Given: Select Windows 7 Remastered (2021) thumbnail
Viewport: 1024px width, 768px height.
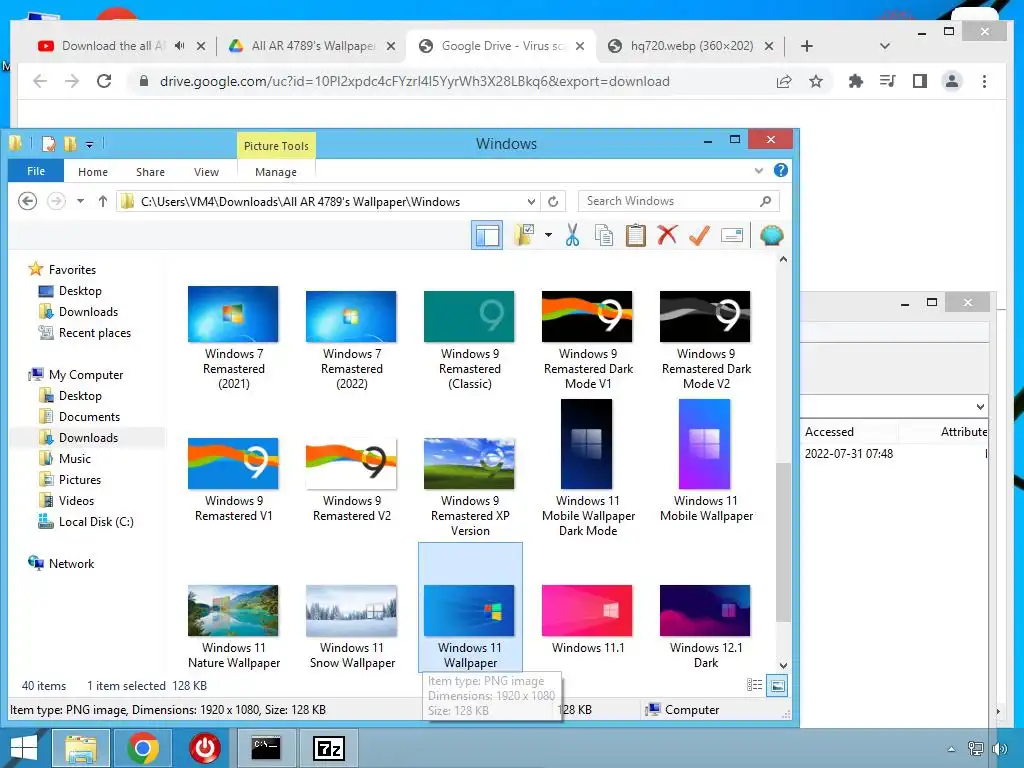Looking at the screenshot, I should (233, 314).
